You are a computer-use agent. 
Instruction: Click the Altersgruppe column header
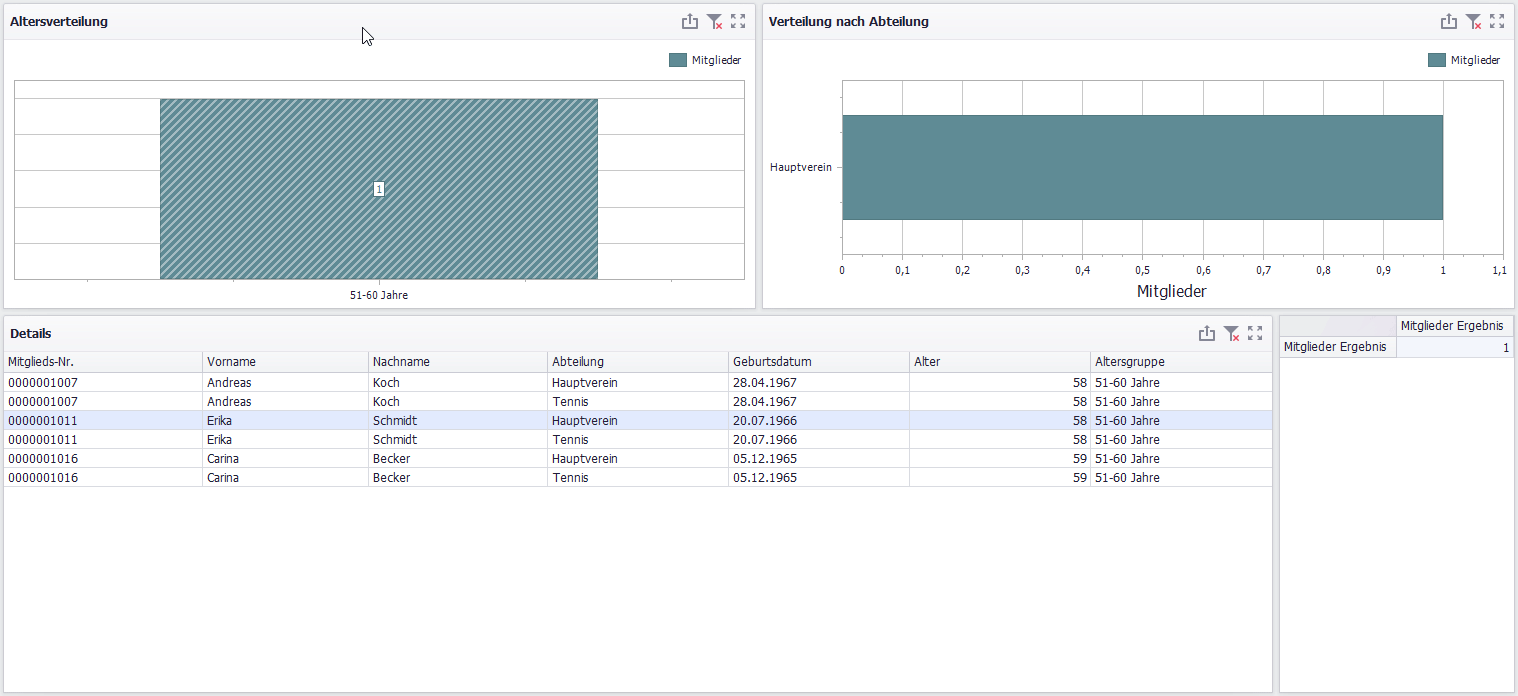point(1180,362)
